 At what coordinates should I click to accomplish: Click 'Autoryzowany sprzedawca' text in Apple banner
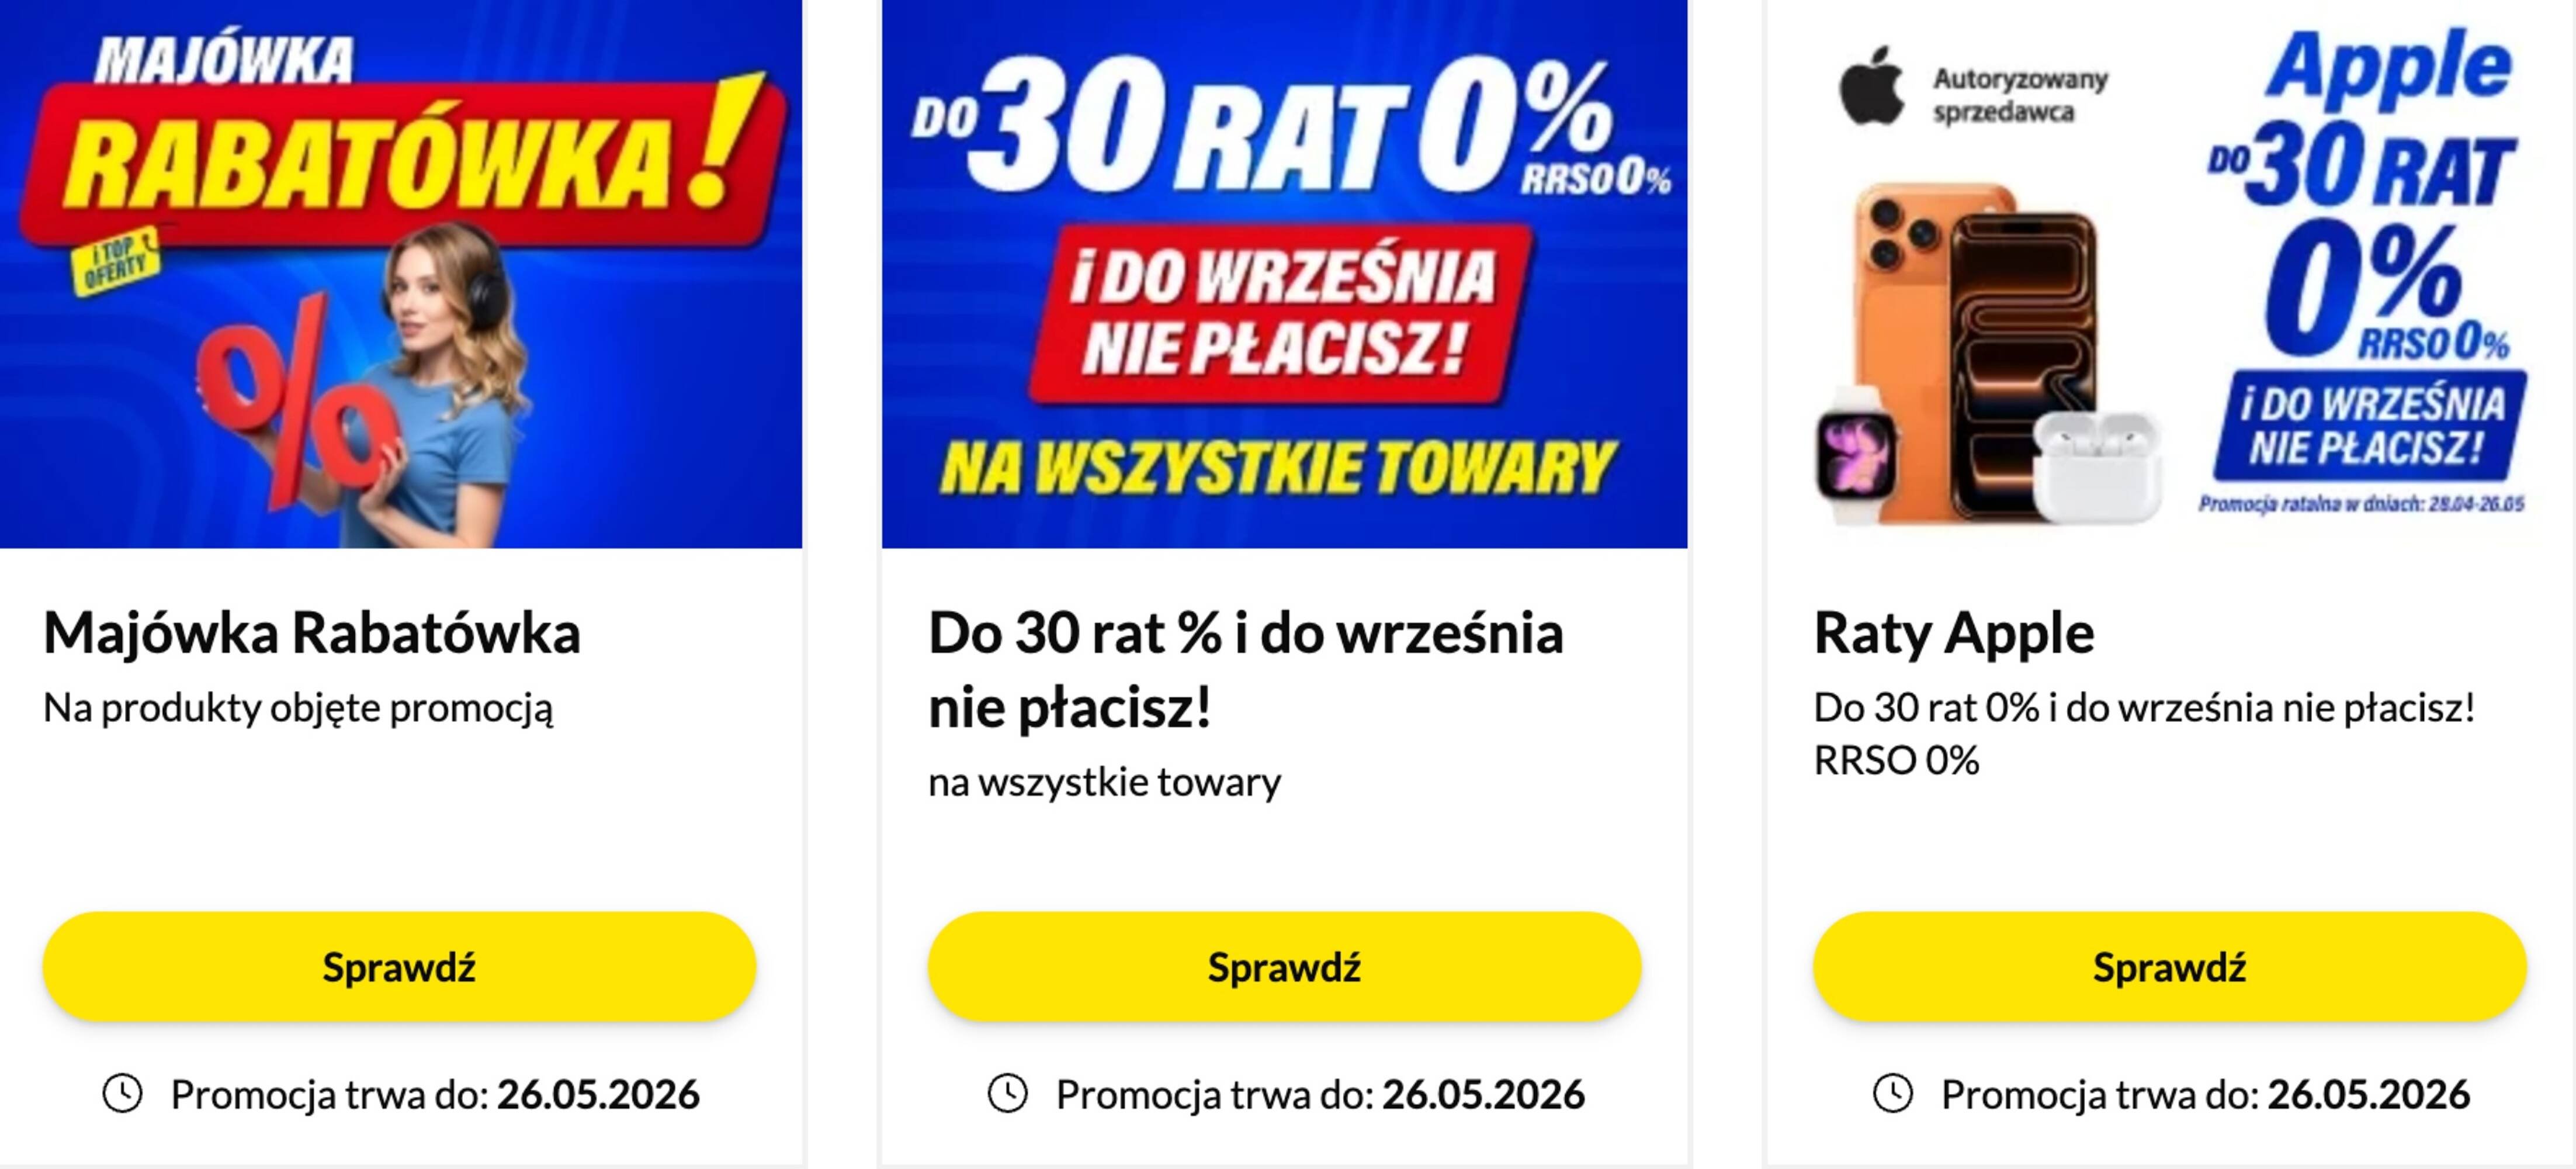[2019, 95]
